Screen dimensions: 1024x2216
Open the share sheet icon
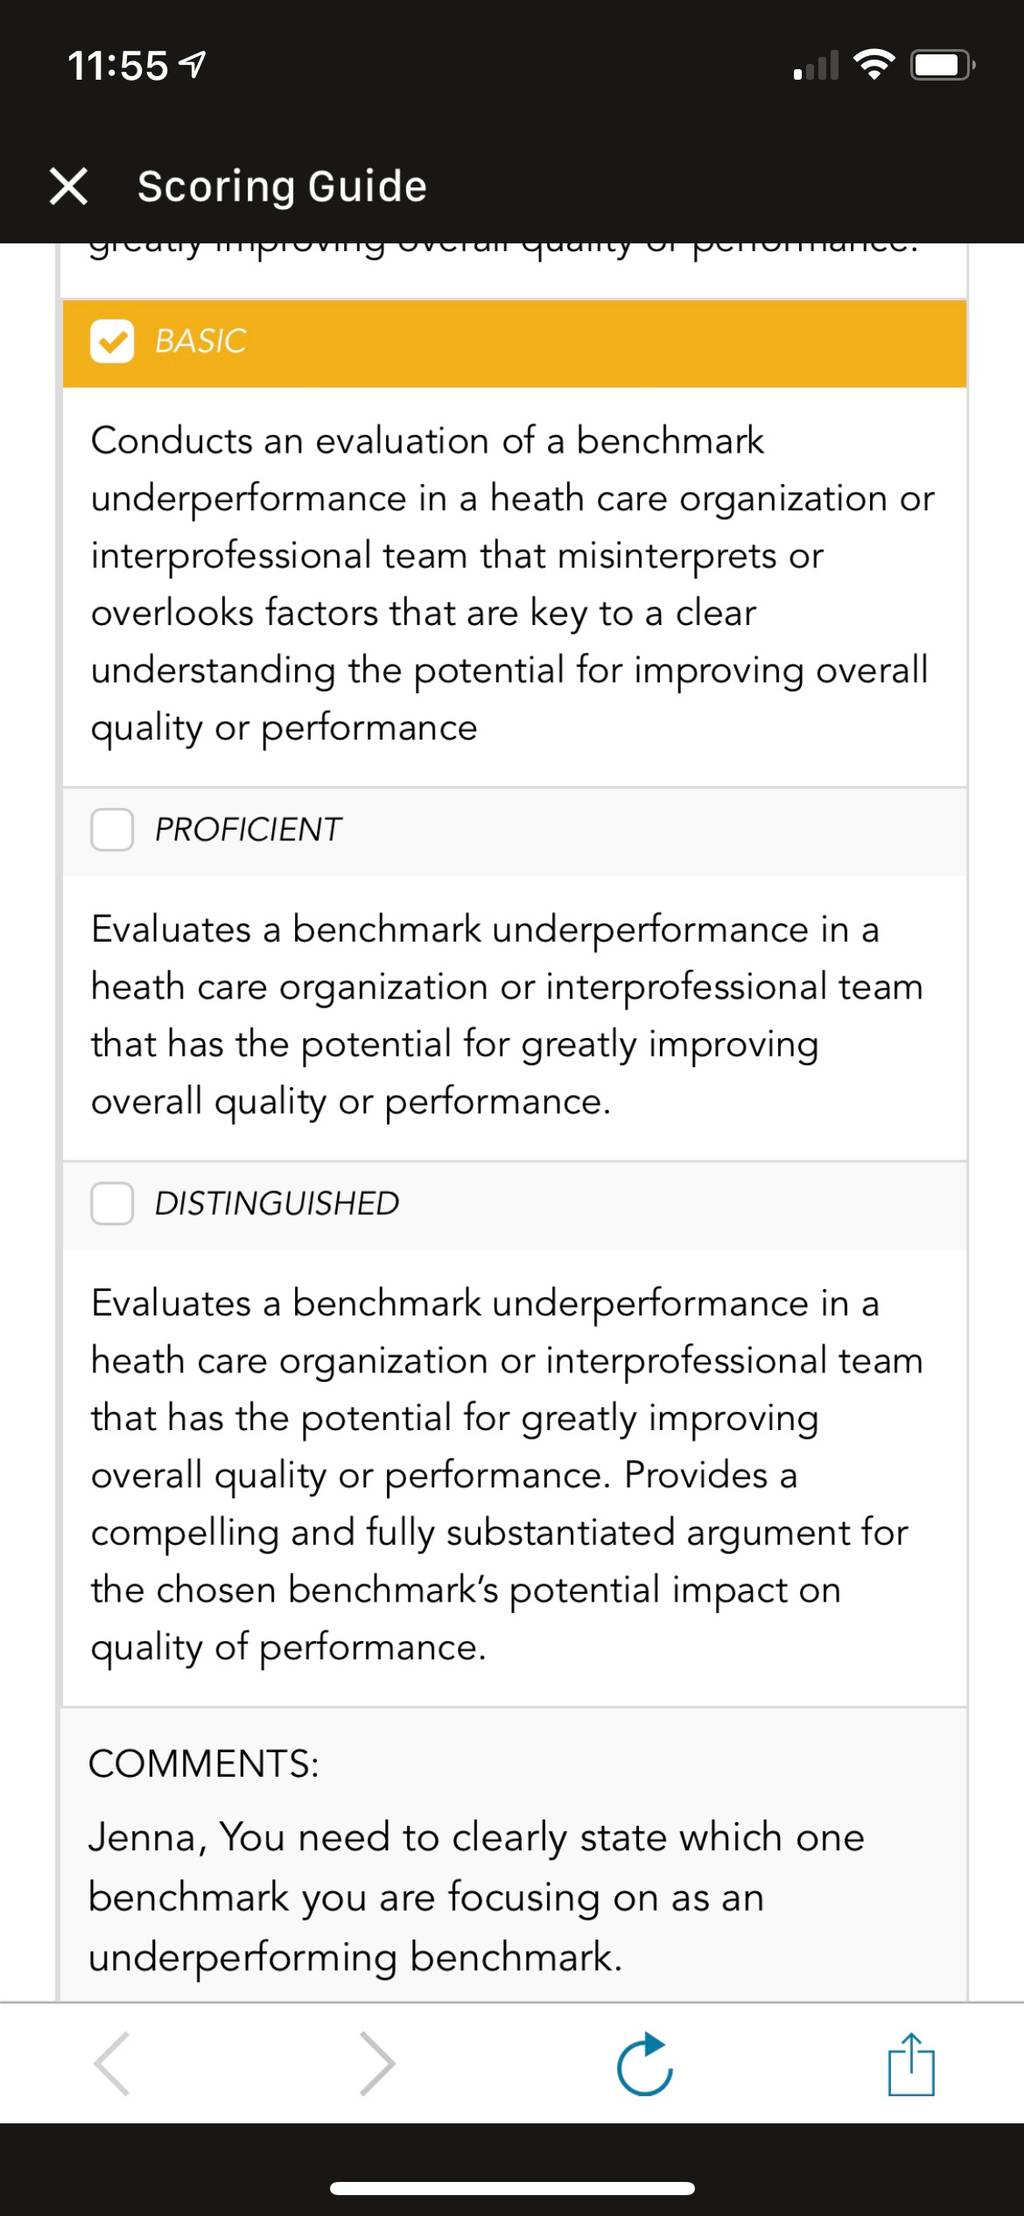(911, 2063)
